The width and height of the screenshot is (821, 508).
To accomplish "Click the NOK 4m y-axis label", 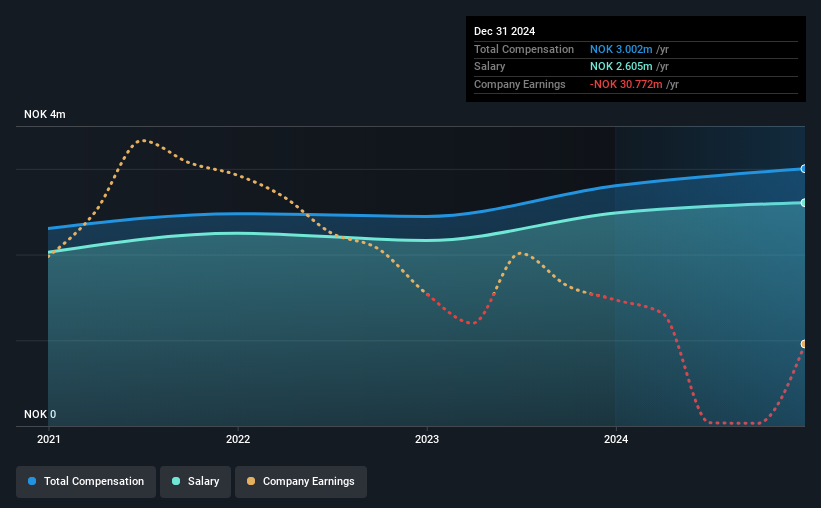I will point(45,114).
